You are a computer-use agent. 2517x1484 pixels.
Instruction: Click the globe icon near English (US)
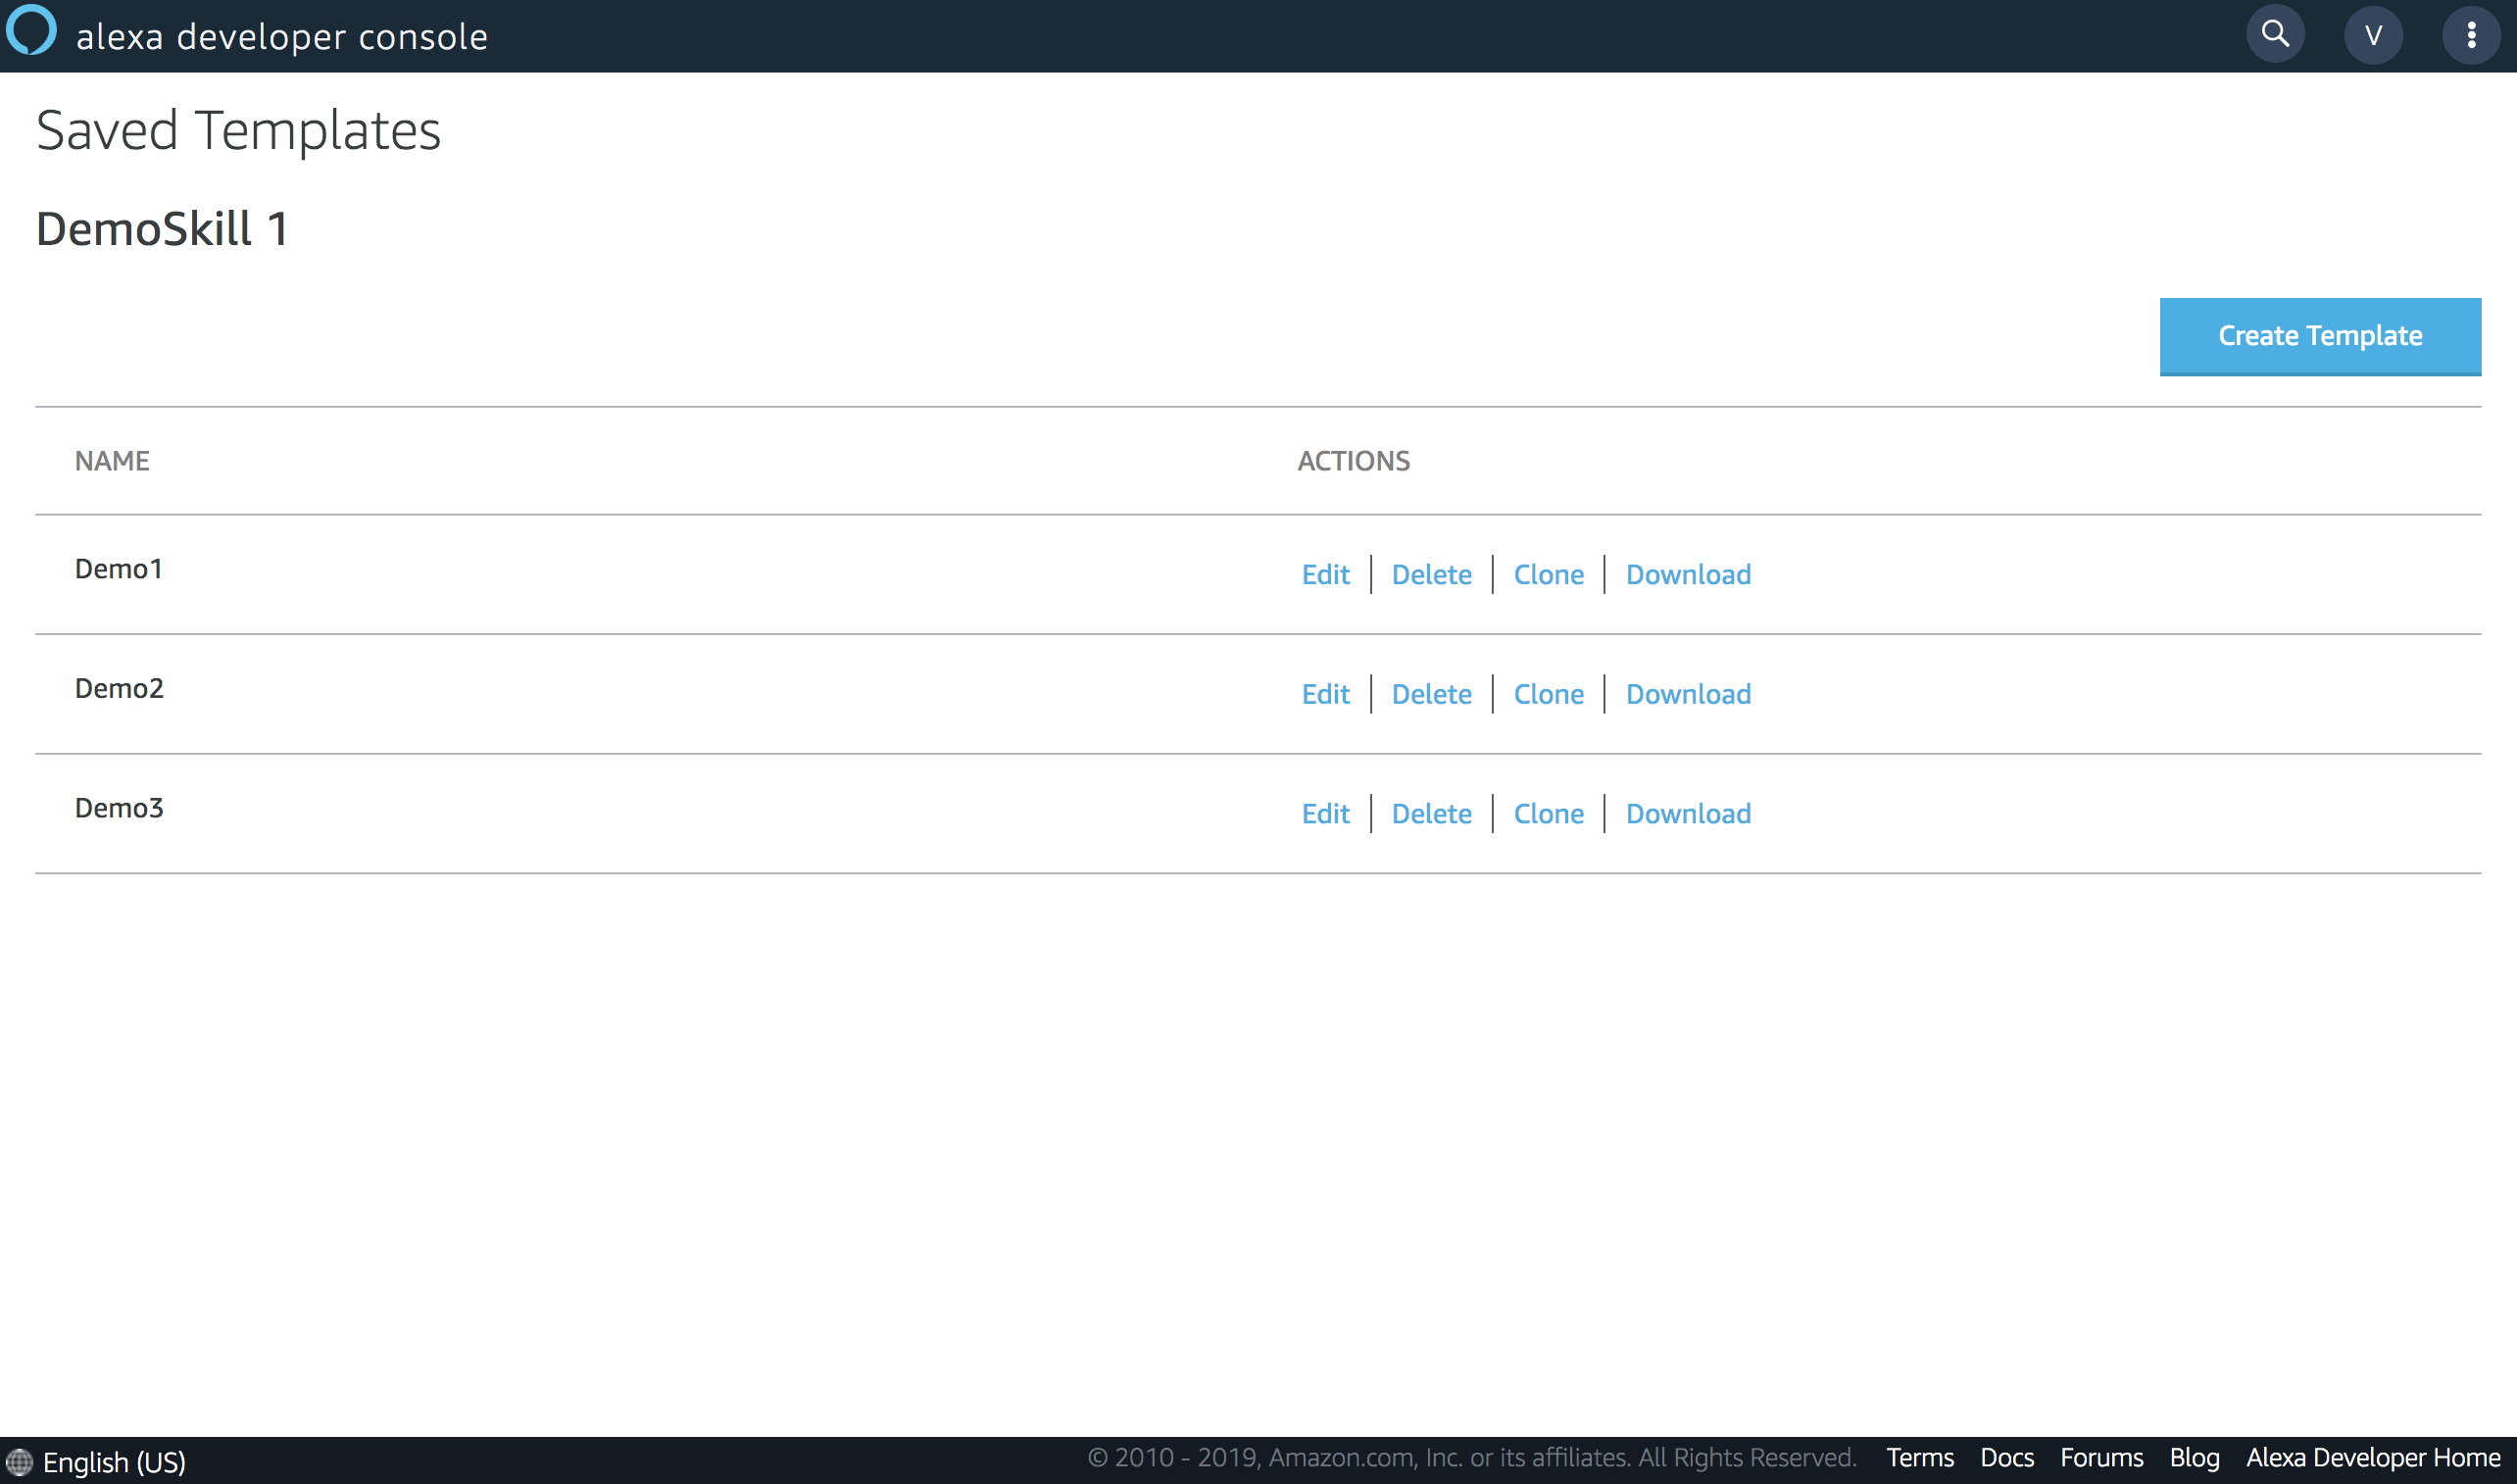(x=22, y=1461)
